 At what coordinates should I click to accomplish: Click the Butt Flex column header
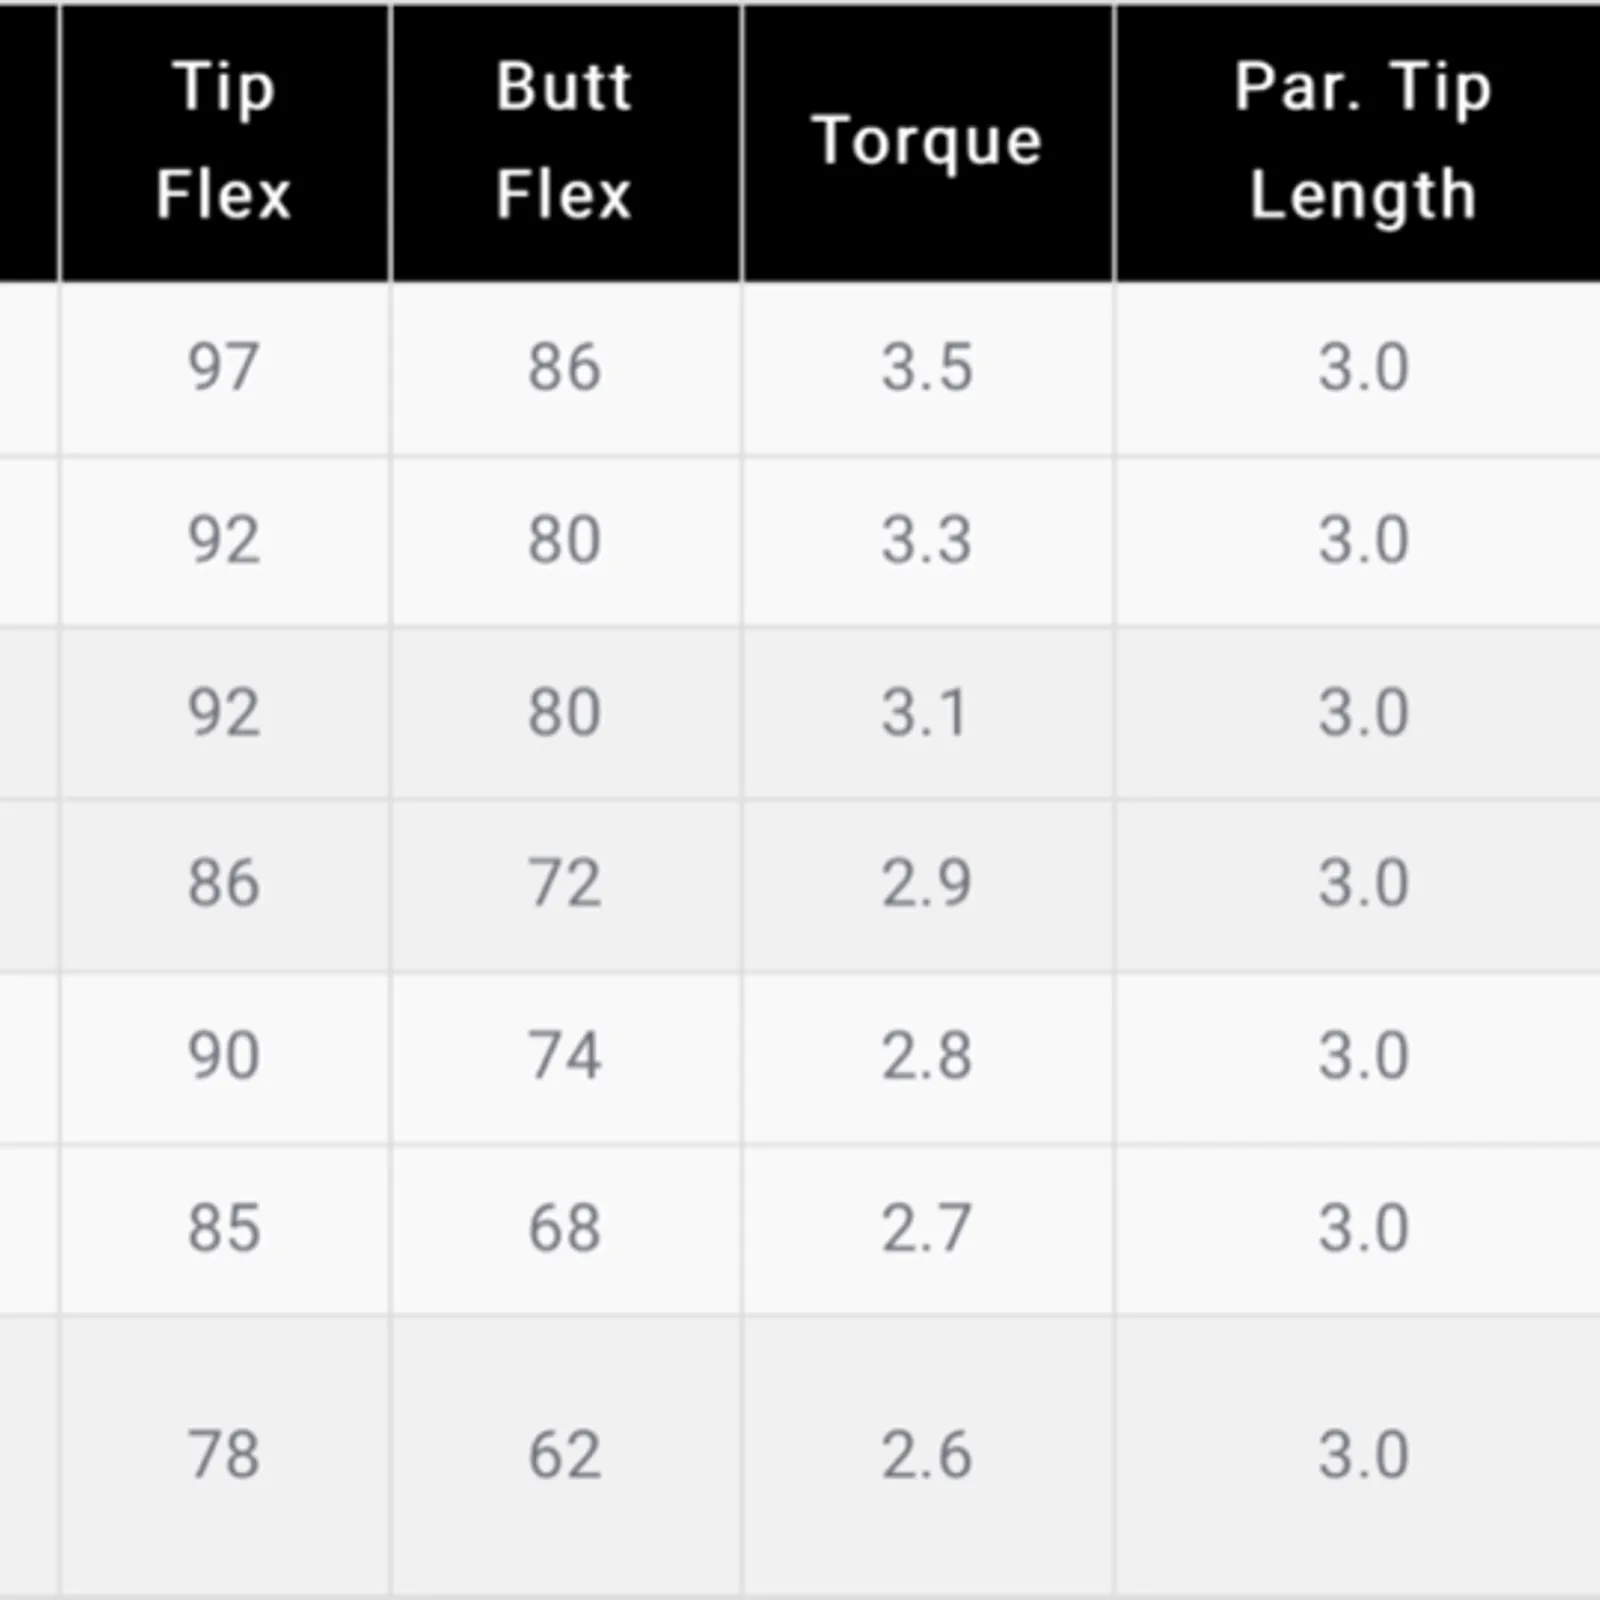click(565, 140)
